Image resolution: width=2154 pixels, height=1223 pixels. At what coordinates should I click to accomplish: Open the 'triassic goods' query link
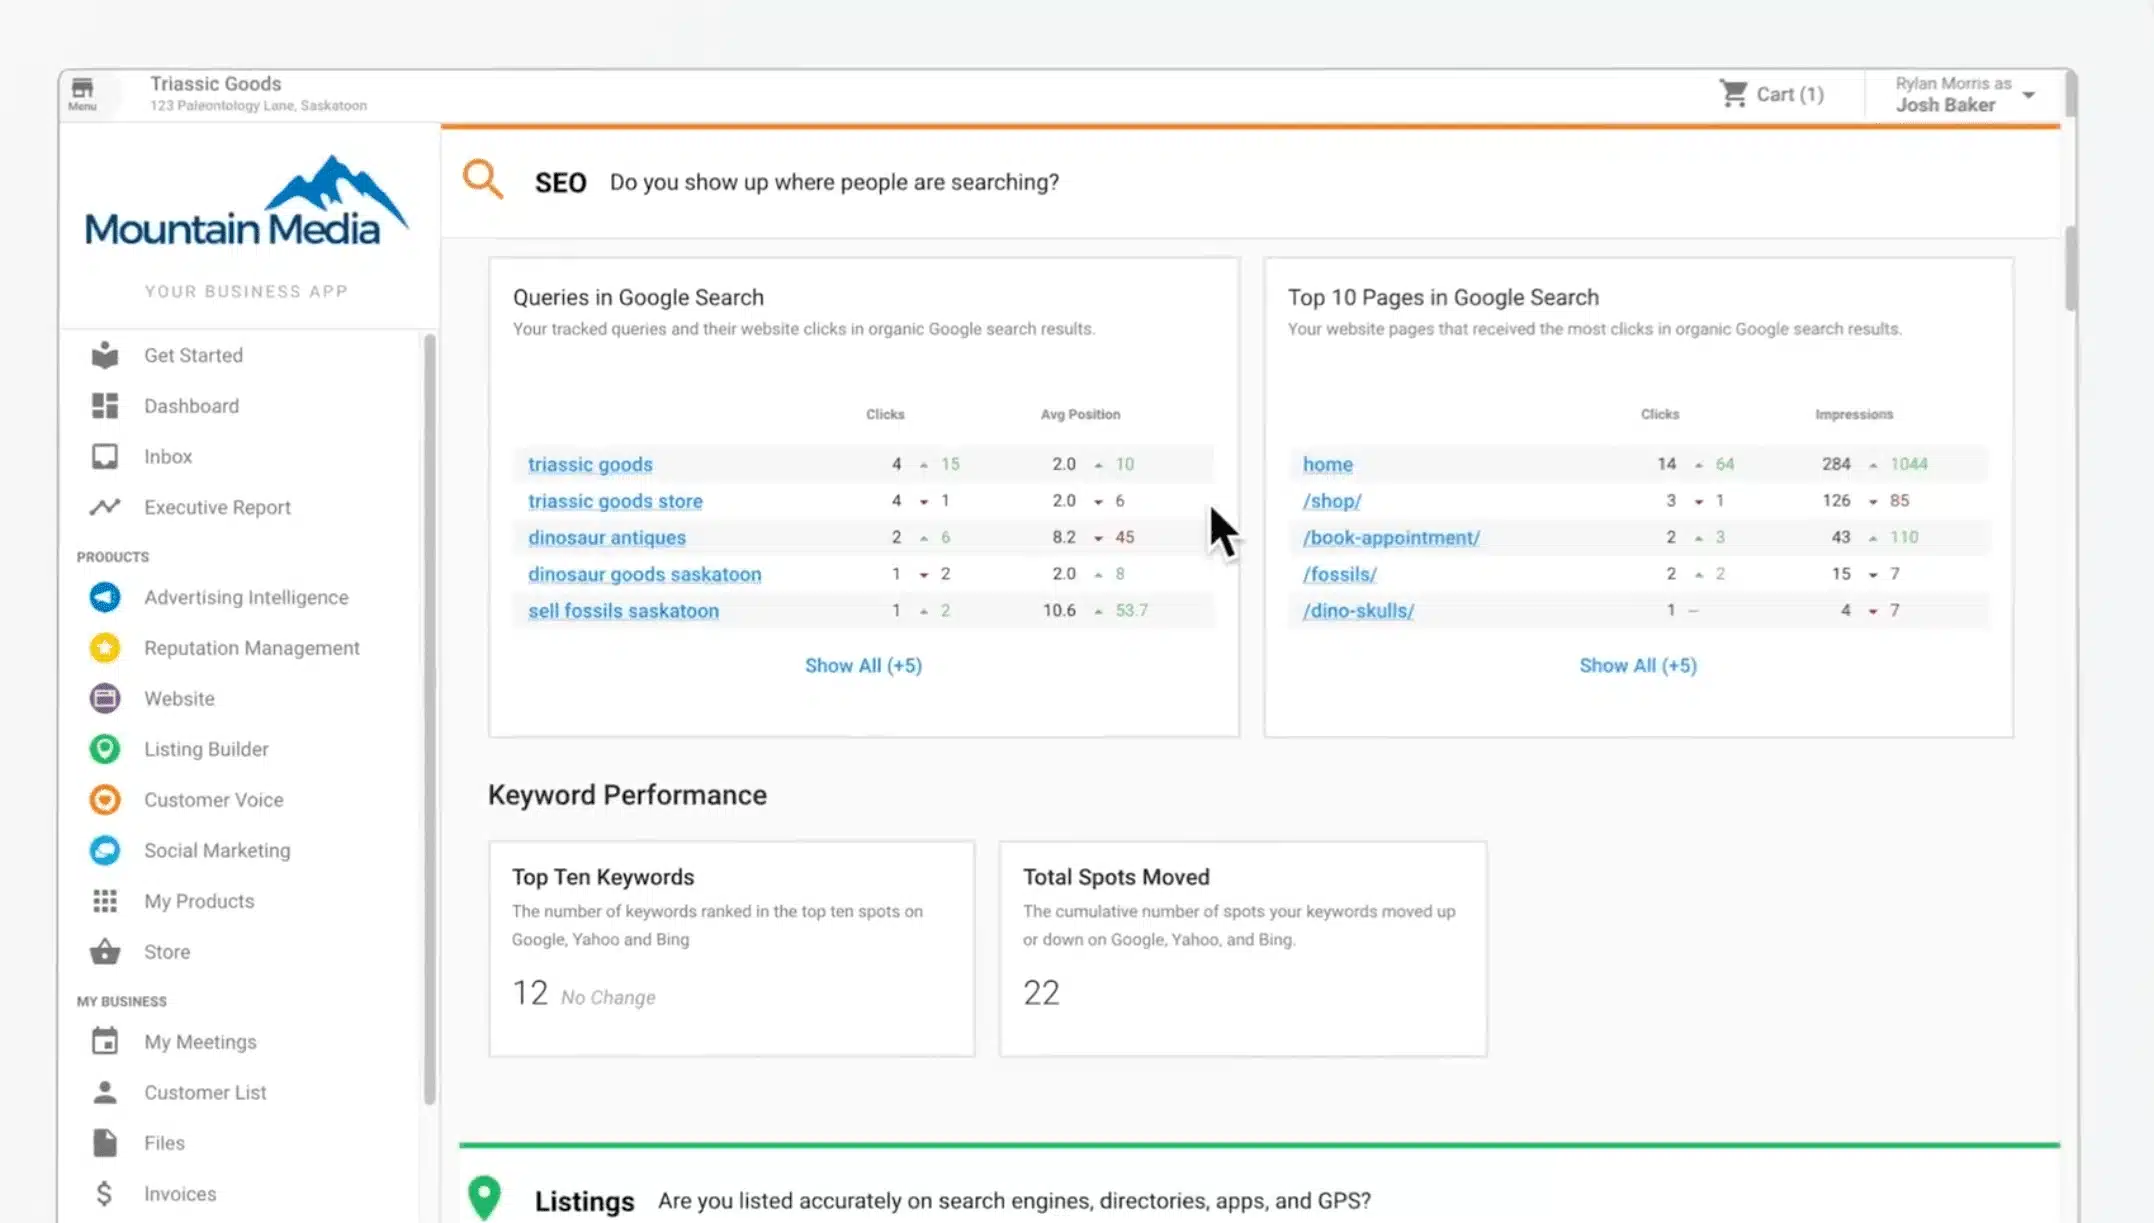589,464
